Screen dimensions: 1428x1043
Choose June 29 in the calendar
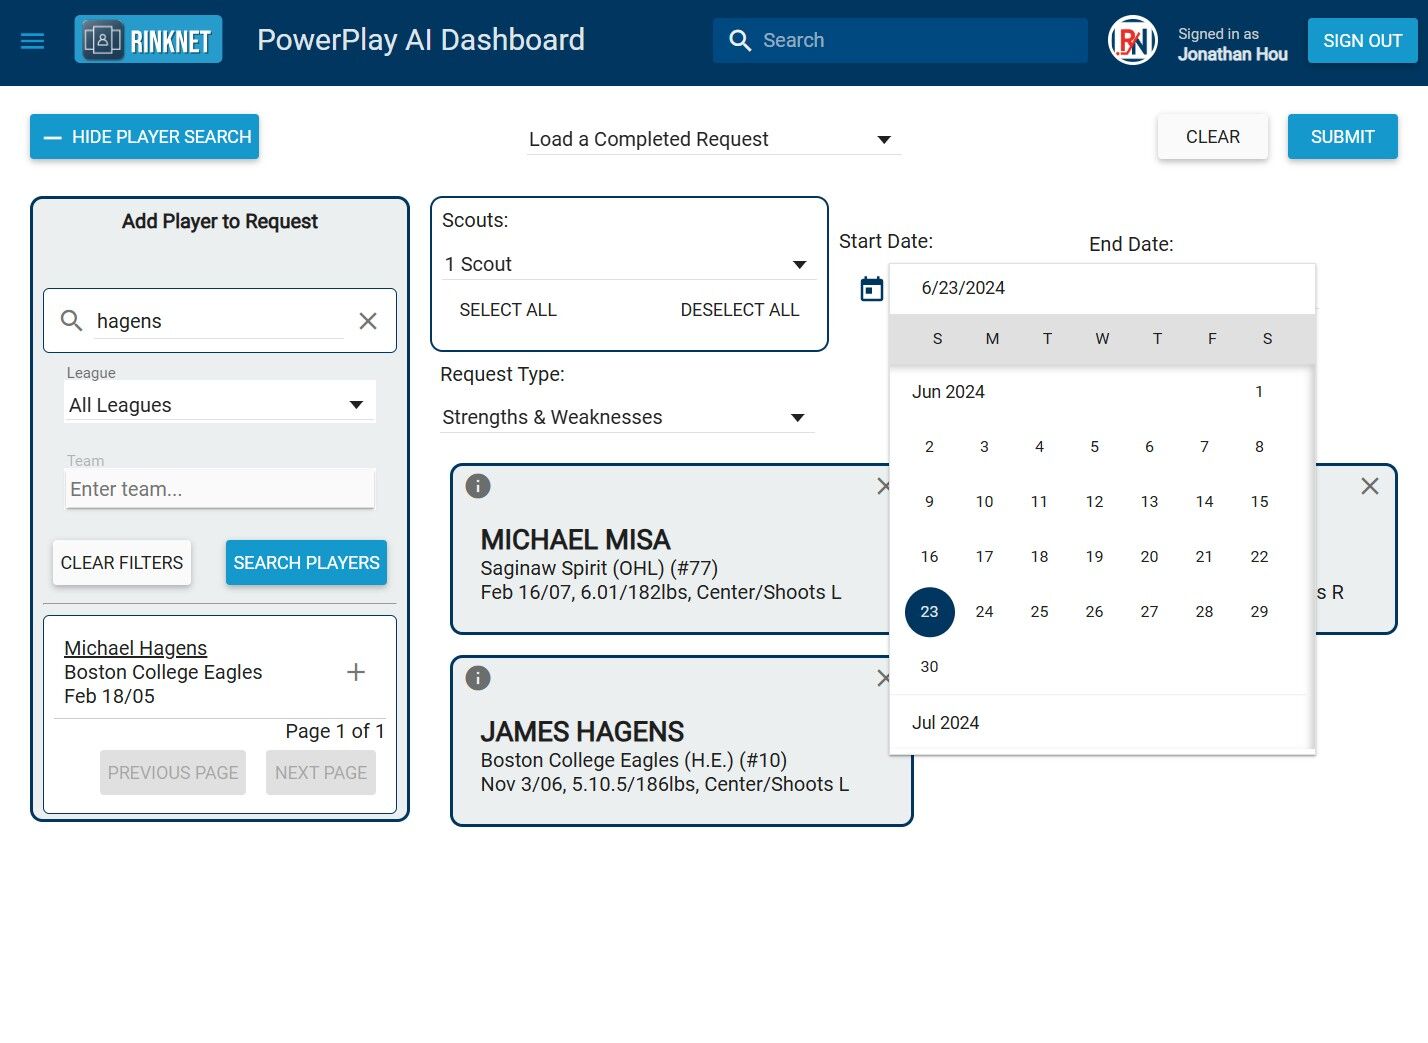pyautogui.click(x=1259, y=612)
